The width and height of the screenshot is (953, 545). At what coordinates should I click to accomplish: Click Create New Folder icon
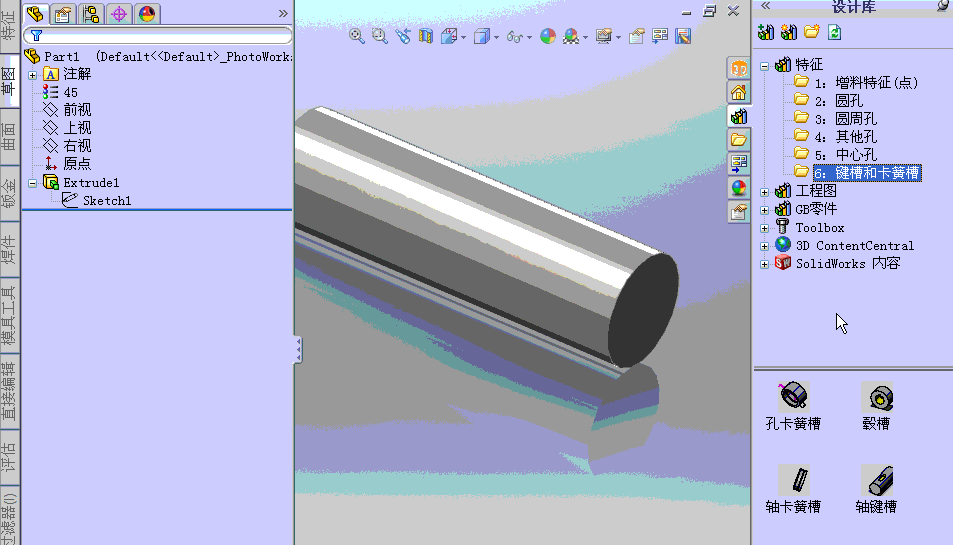(x=812, y=32)
